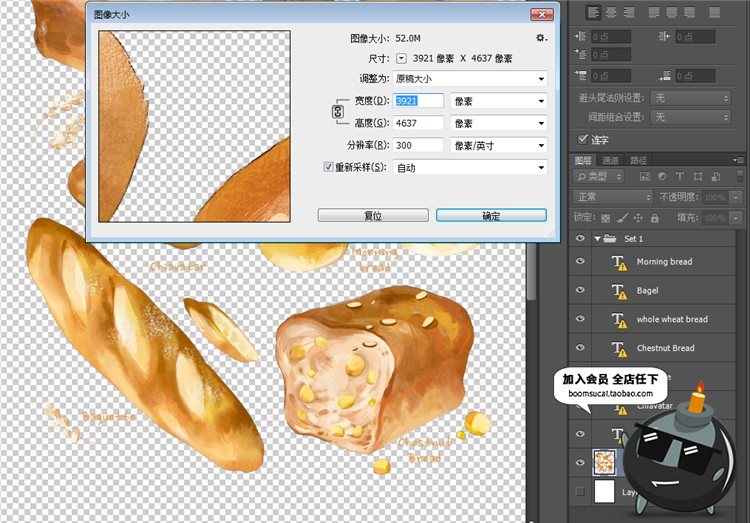Viewport: 750px width, 523px height.
Task: Filter layers by type layers icon
Action: 680,177
